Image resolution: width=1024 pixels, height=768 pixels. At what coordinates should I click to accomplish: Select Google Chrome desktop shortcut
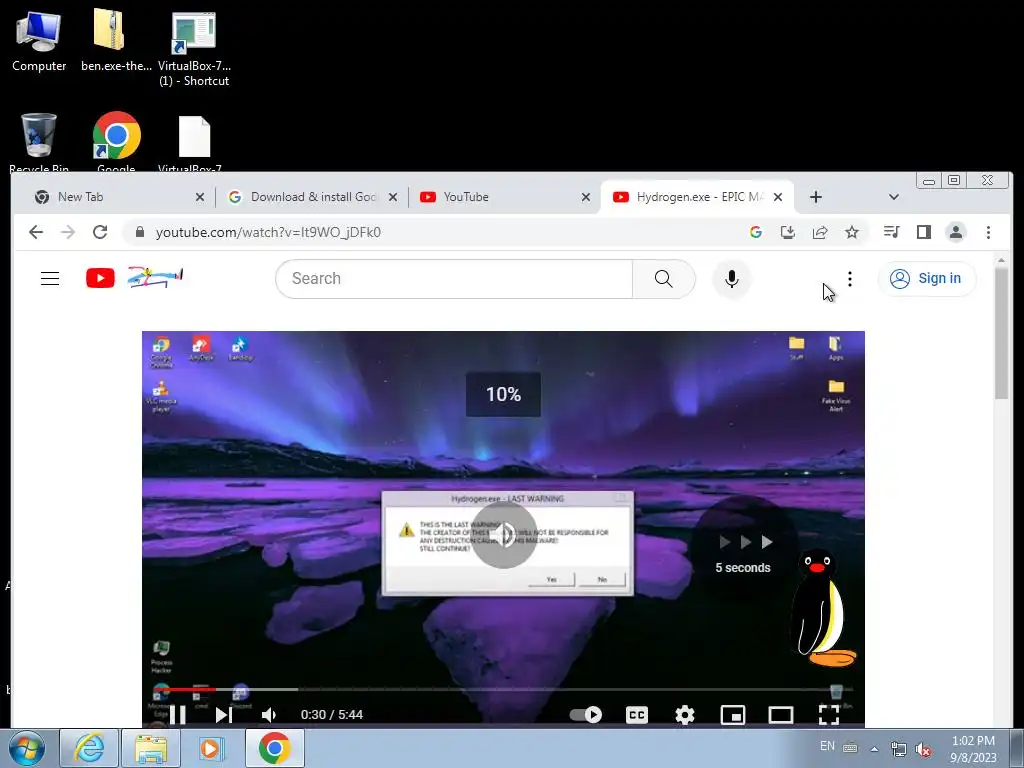pos(116,142)
